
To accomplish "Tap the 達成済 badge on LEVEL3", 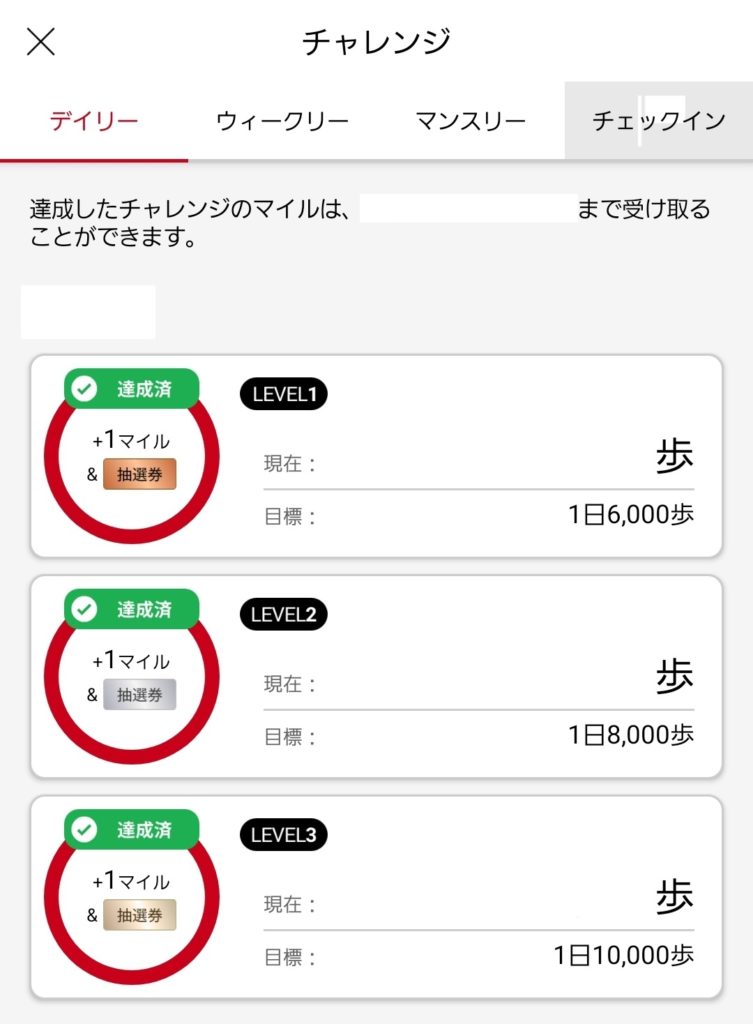I will click(x=131, y=829).
